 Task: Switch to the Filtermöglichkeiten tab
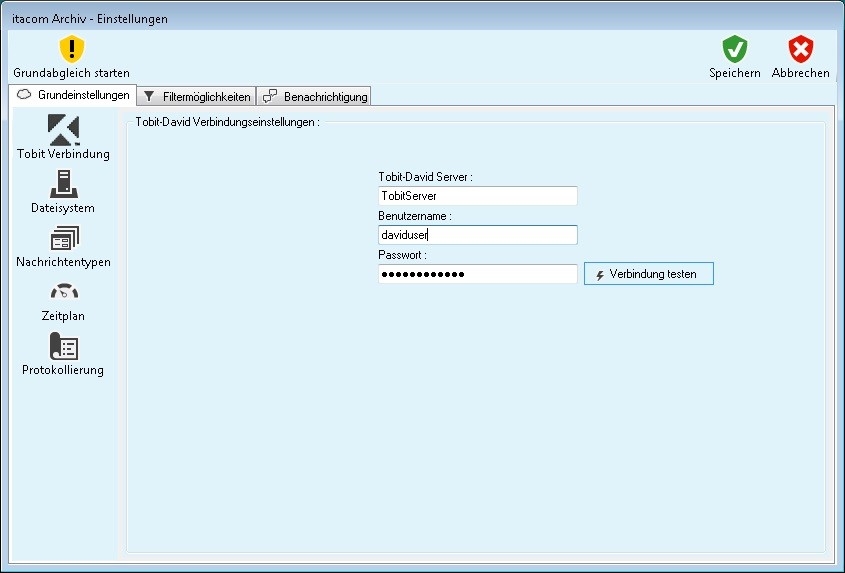click(x=197, y=96)
